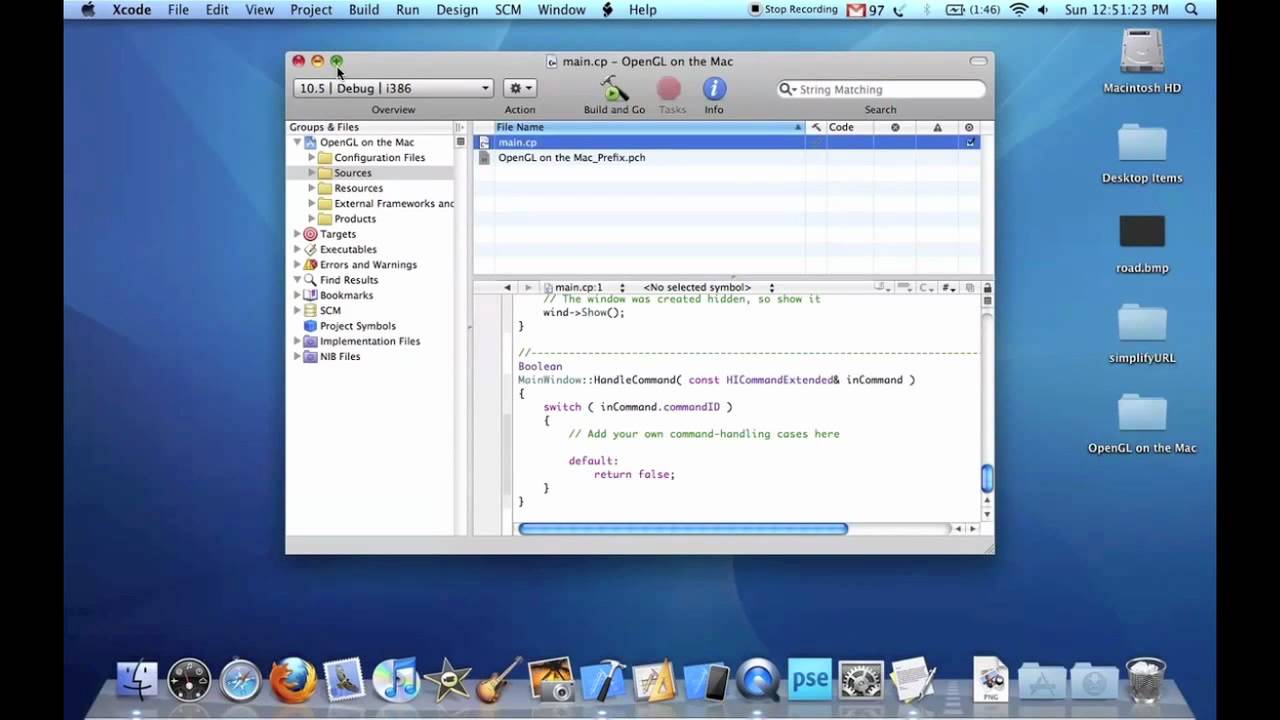This screenshot has width=1280, height=720.
Task: Open the class C popup in editor bar
Action: point(927,288)
